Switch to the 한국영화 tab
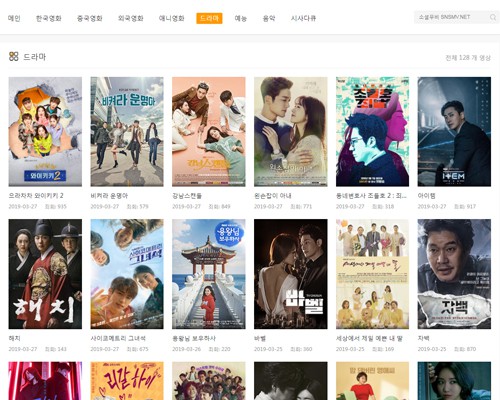500x400 pixels. click(x=49, y=18)
